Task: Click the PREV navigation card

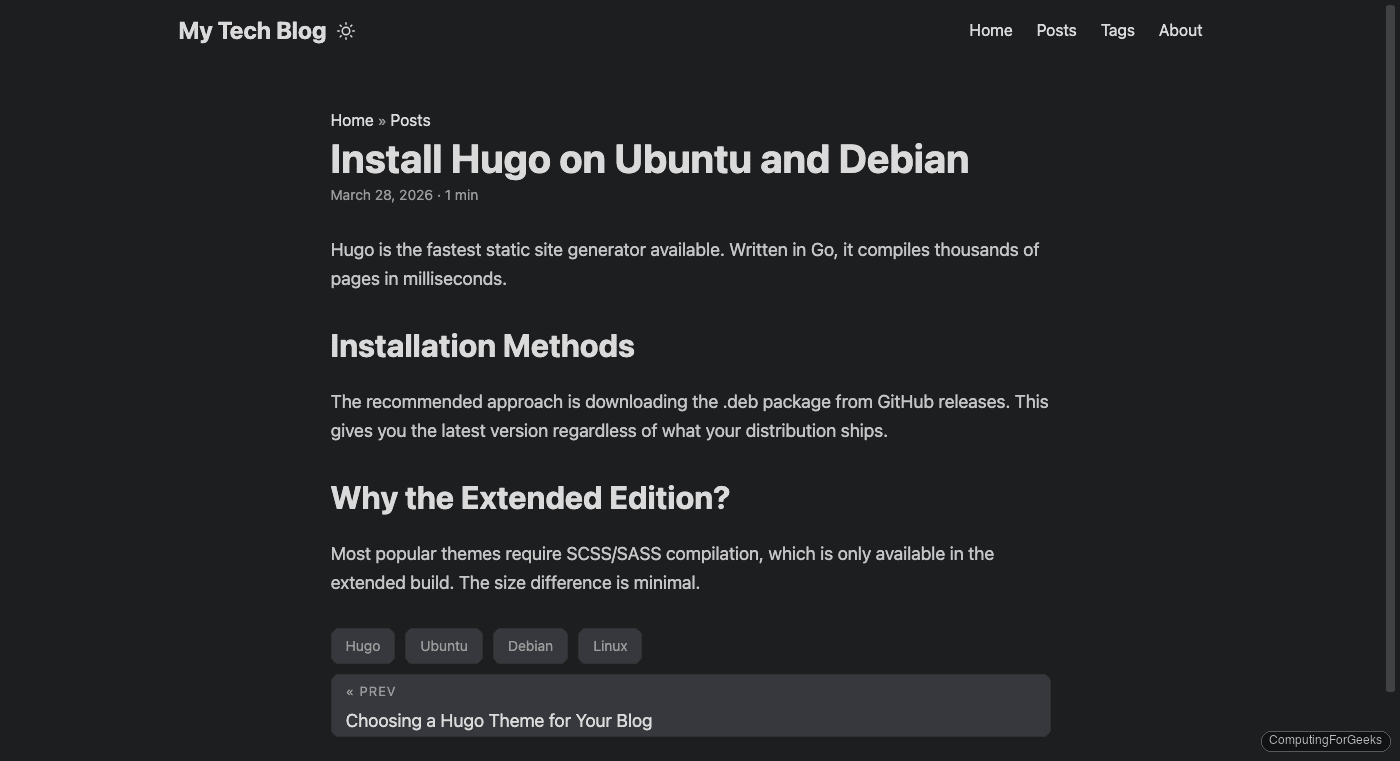Action: (x=690, y=704)
